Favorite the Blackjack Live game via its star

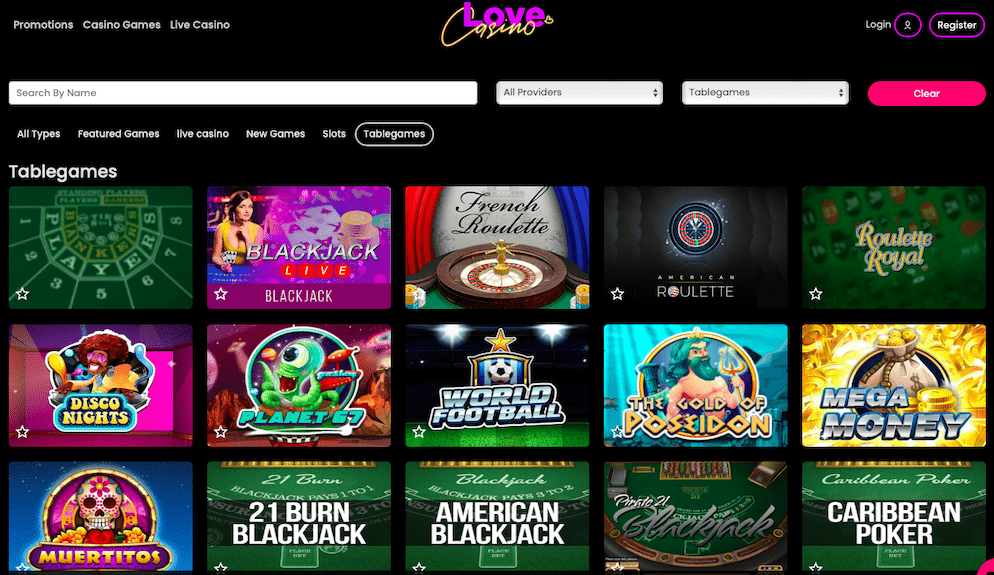tap(221, 294)
